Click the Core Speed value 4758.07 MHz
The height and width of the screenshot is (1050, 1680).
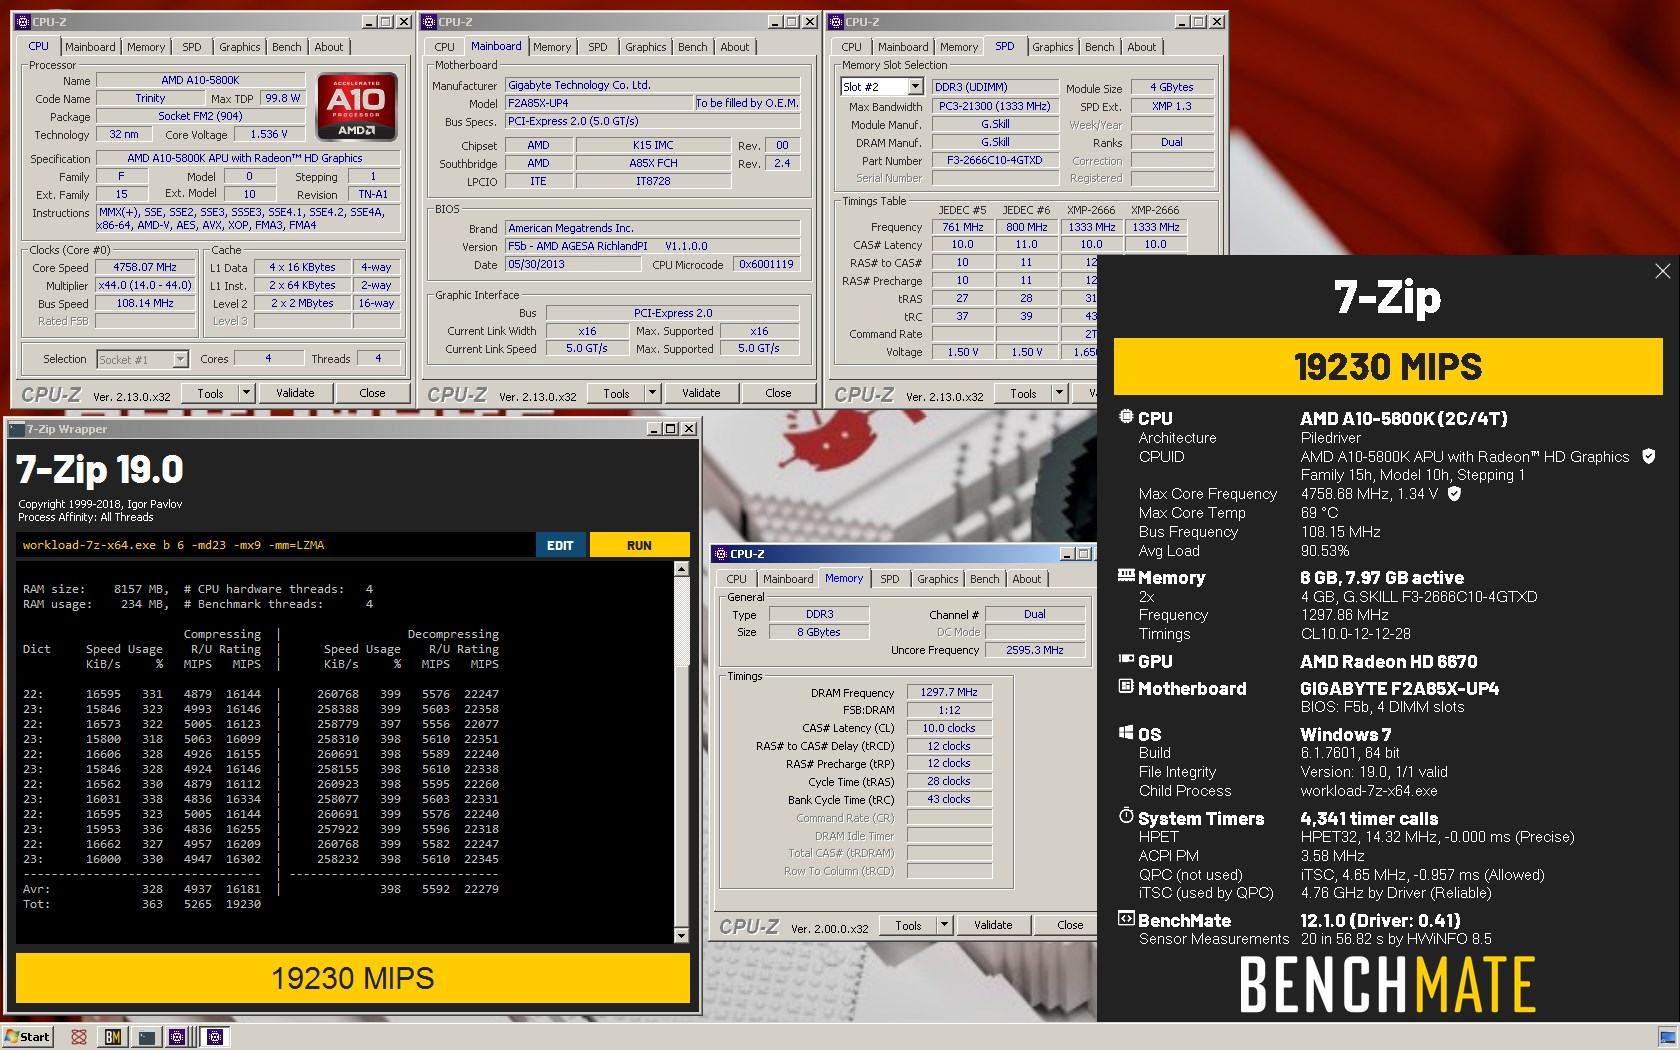pos(145,268)
